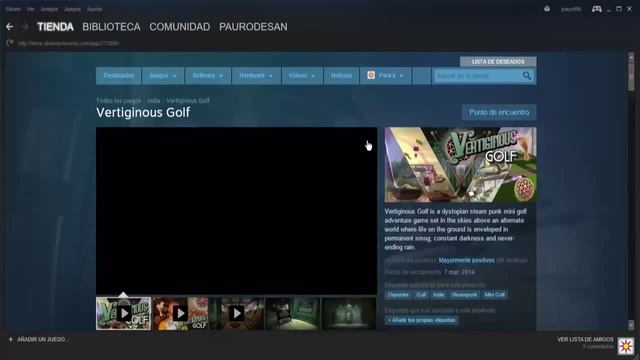
Task: Click the Punto de encuentro button
Action: tap(499, 112)
